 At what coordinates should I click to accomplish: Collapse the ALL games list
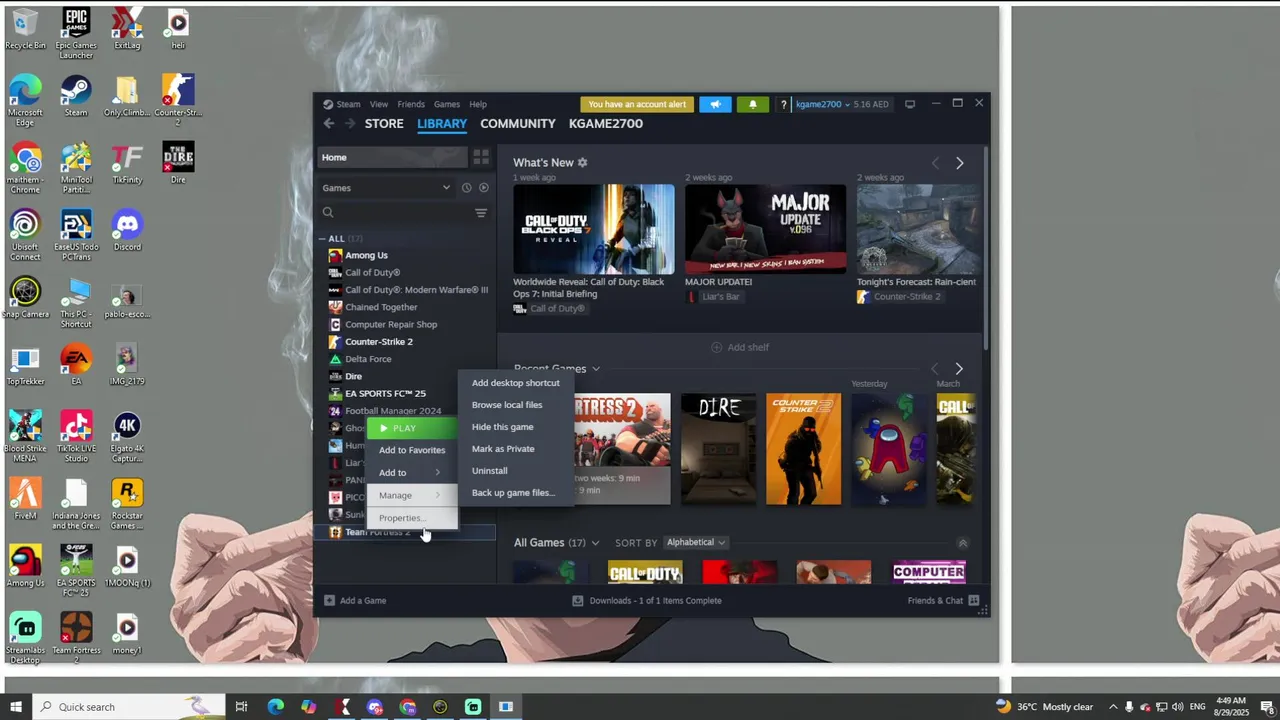click(x=323, y=239)
